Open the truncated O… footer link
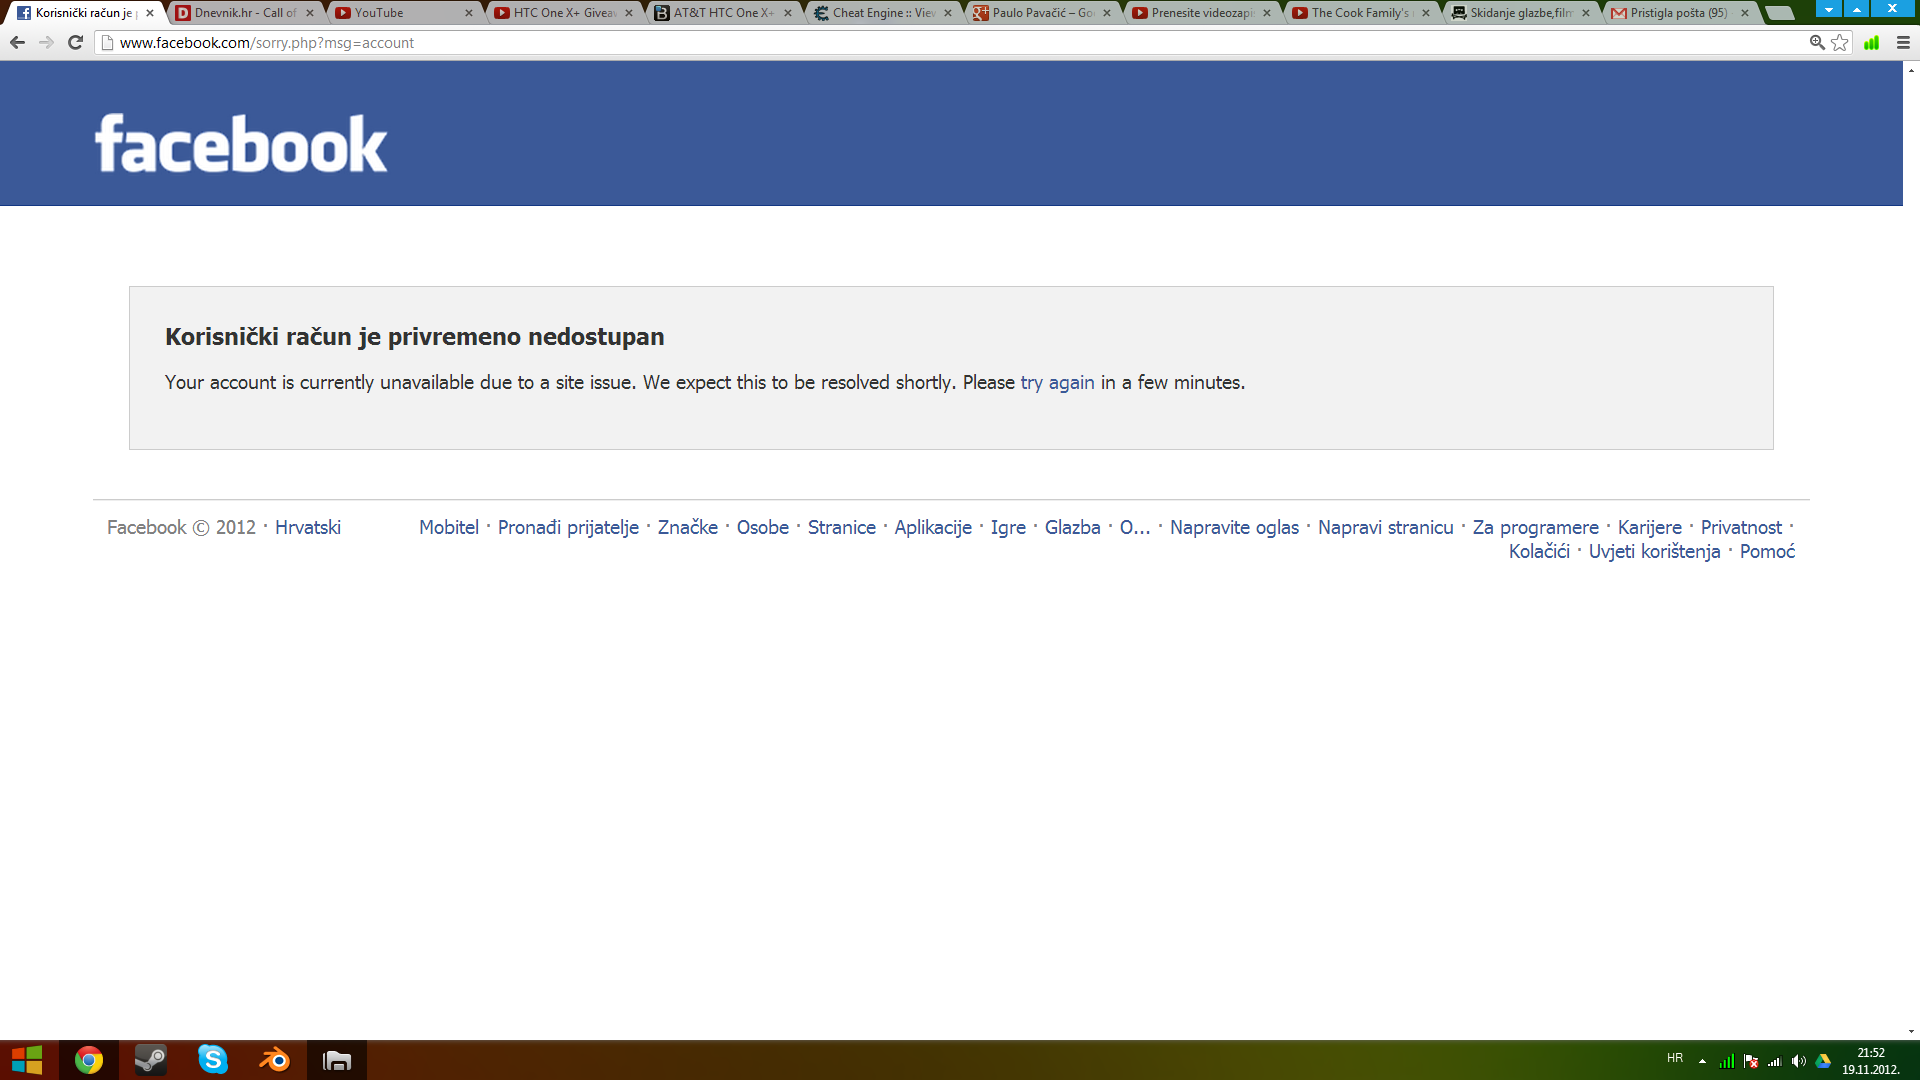The width and height of the screenshot is (1920, 1080). point(1135,527)
